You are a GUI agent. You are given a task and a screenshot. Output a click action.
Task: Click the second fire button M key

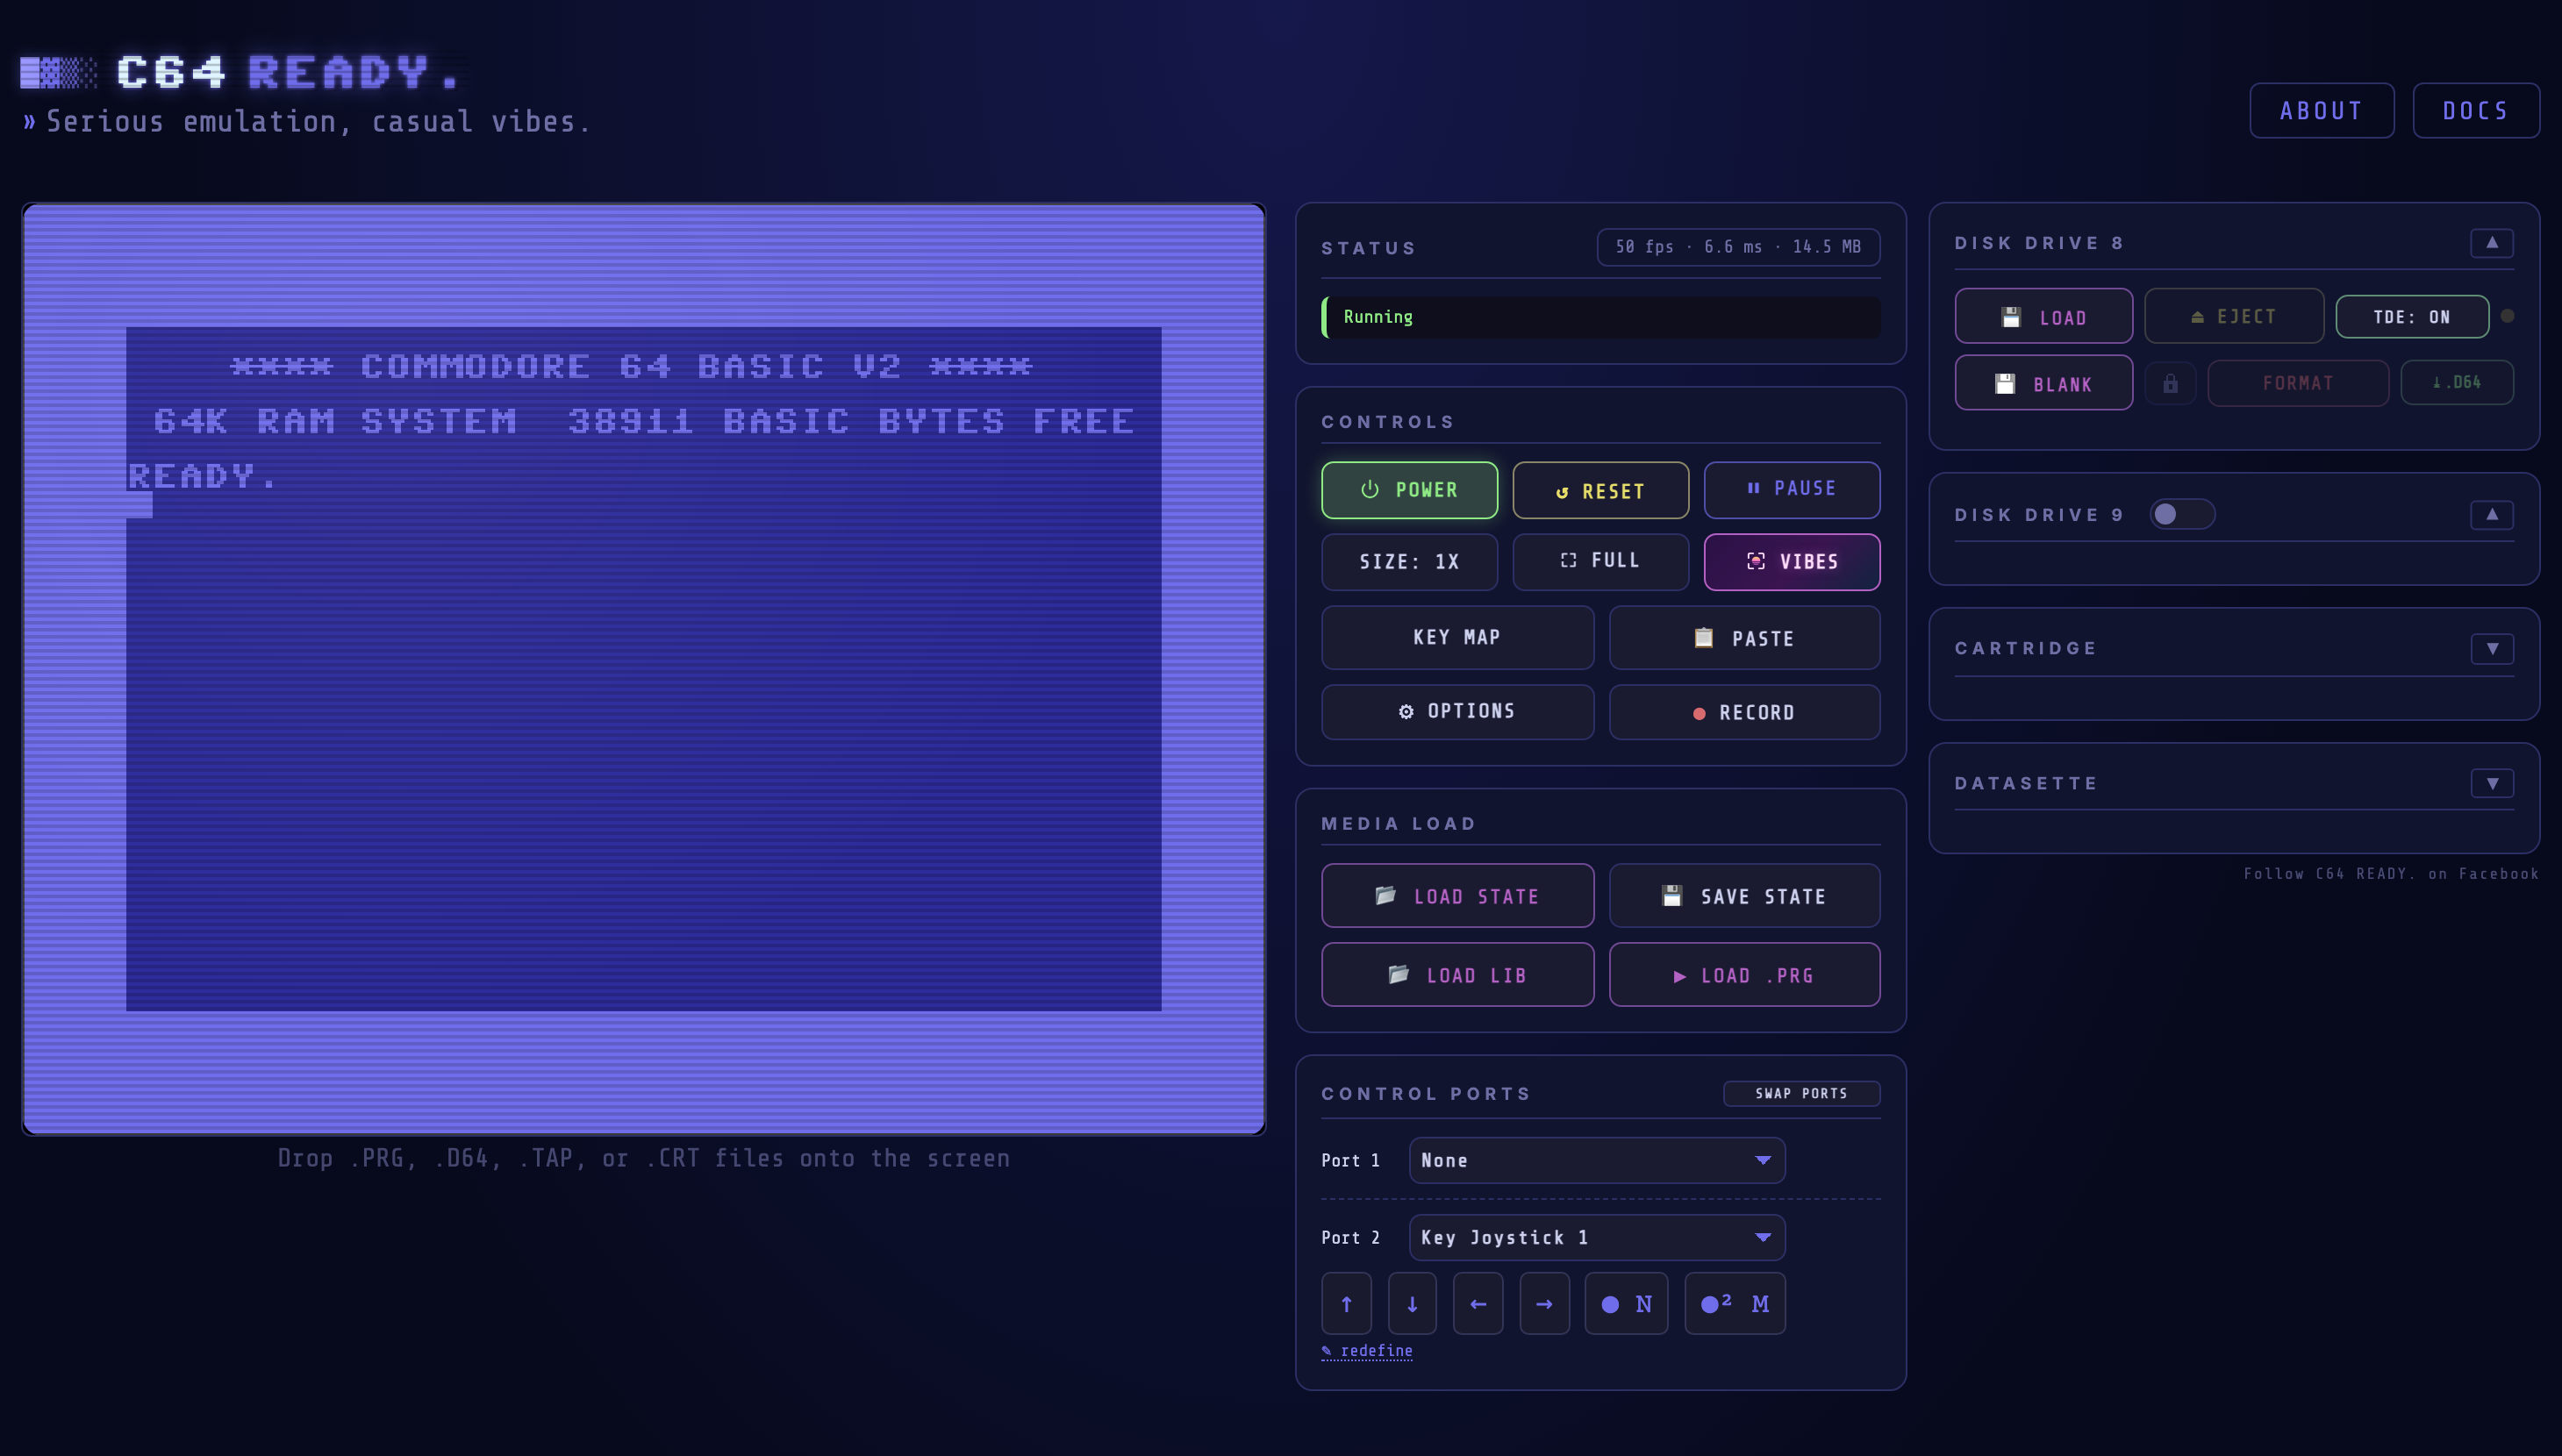[1735, 1303]
